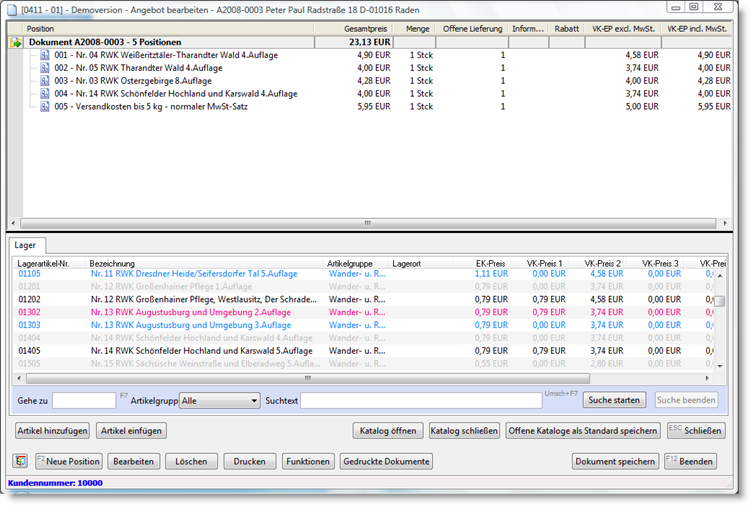Click the icon of position 003 Osterzgebirge
Screen dimensions: 750x505
click(45, 81)
